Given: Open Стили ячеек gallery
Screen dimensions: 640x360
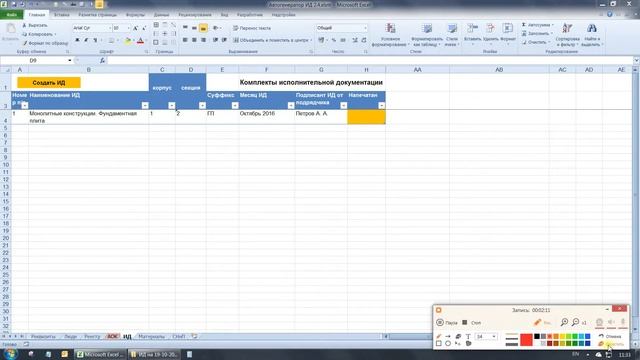Looking at the screenshot, I should click(452, 35).
